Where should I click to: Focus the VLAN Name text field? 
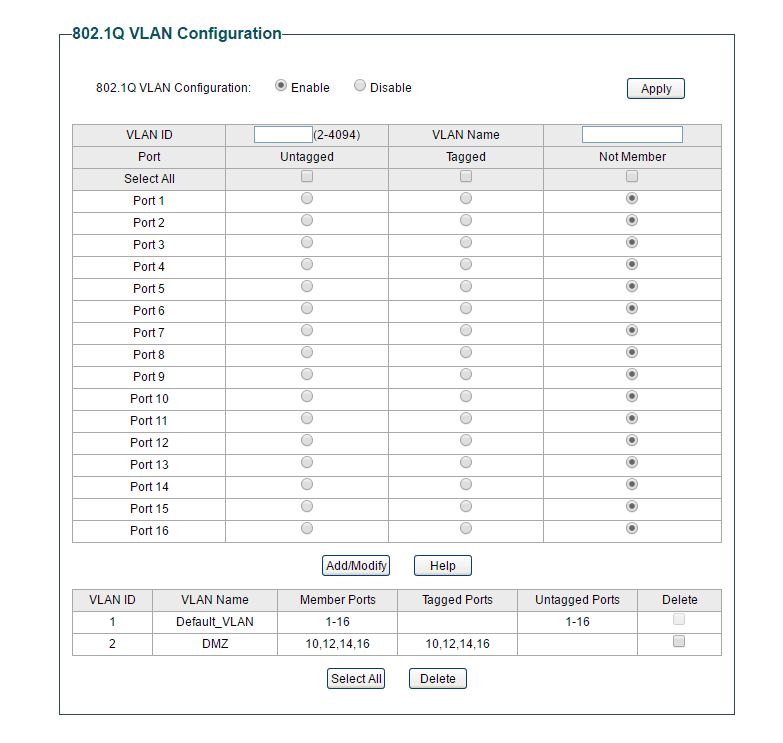point(632,134)
